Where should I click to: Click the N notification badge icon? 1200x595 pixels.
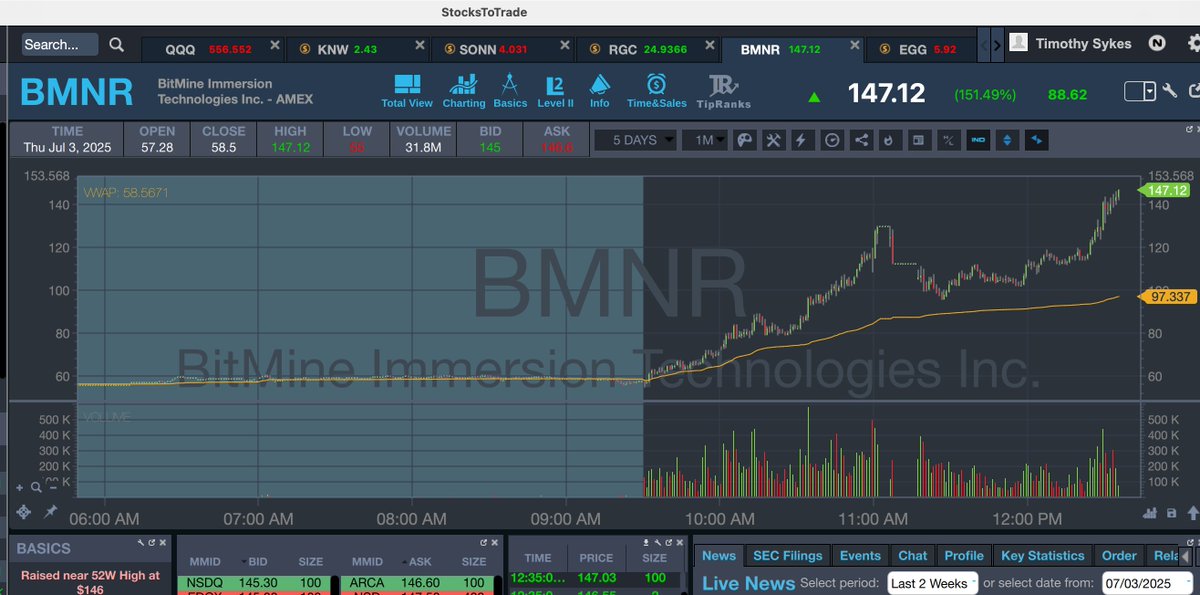pos(1157,43)
